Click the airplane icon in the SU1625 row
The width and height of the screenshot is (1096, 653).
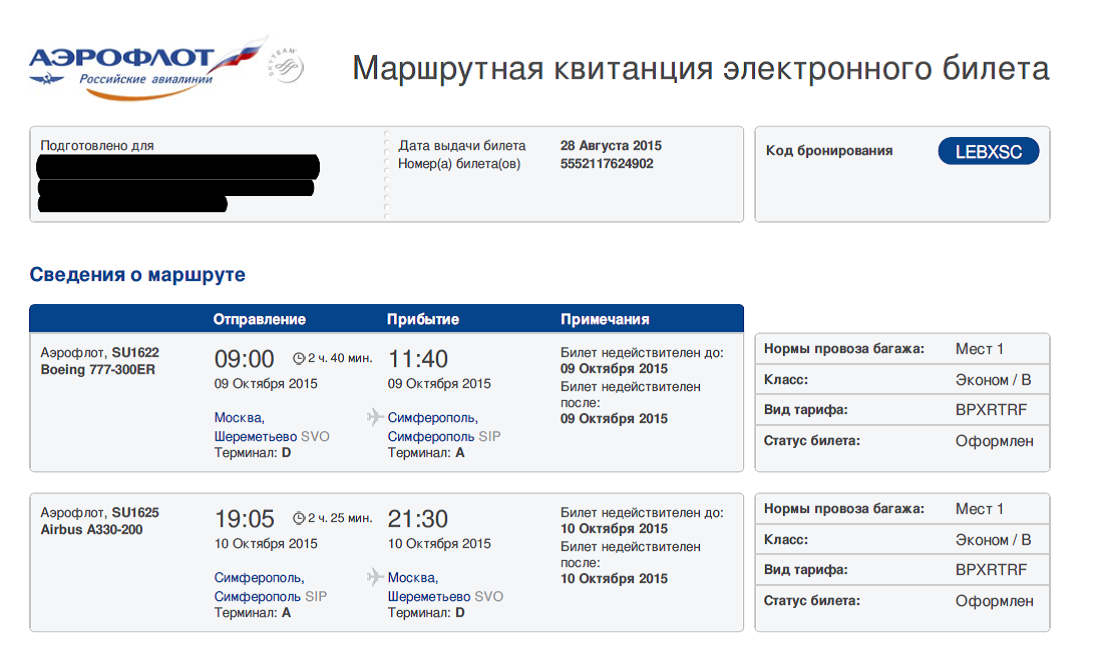click(375, 577)
